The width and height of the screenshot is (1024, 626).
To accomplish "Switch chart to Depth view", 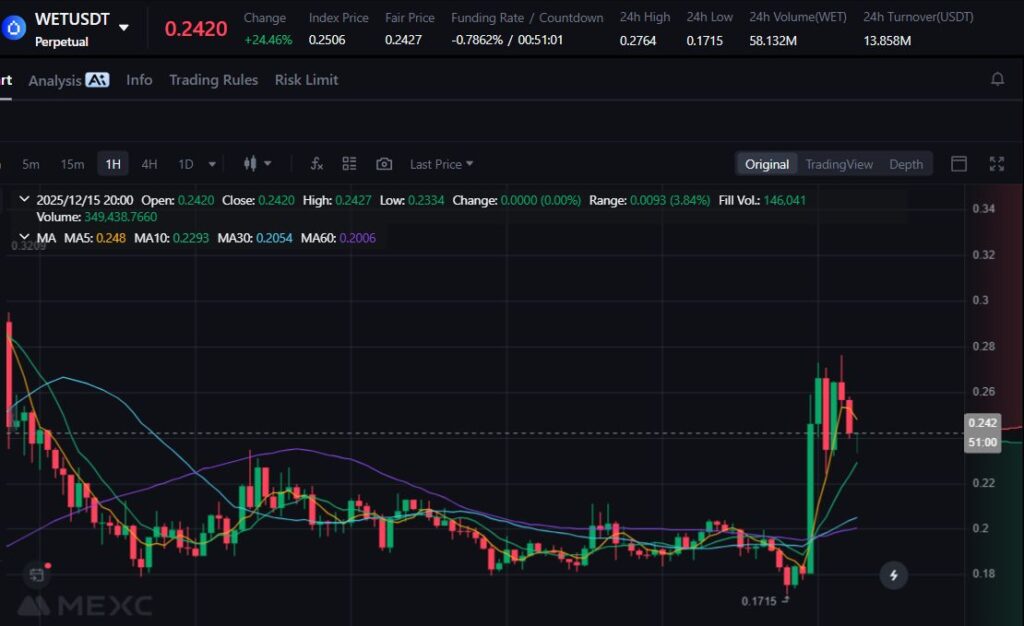I will tap(906, 164).
